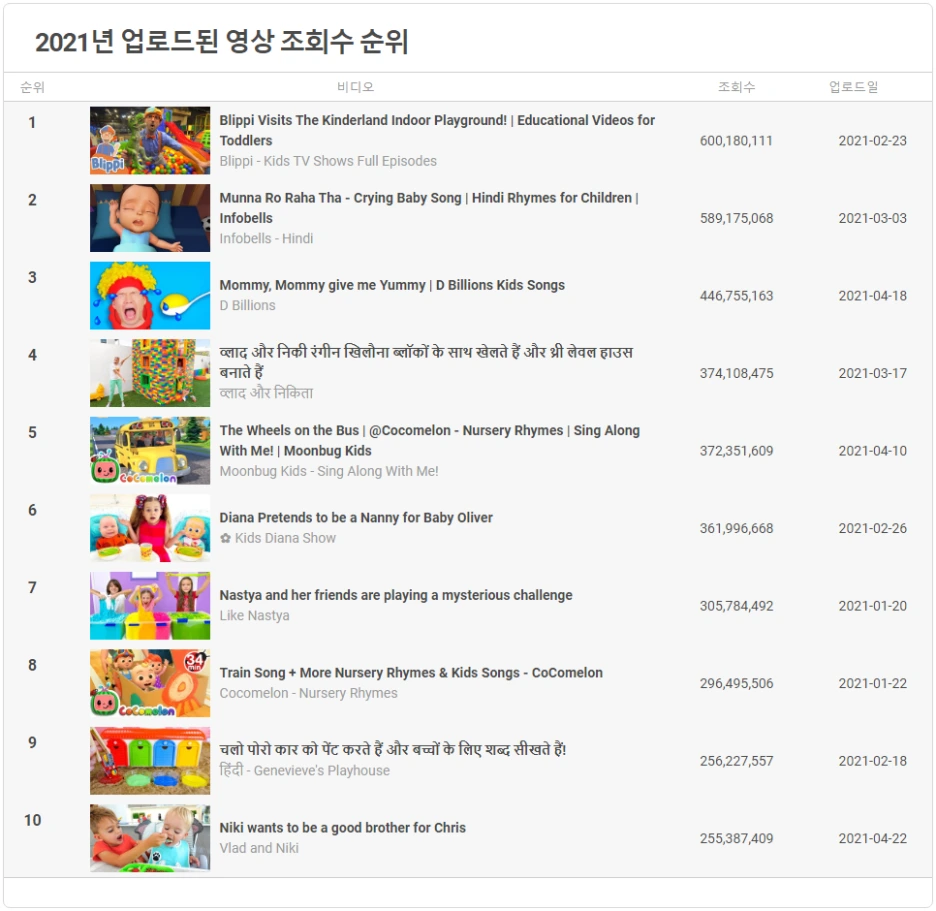Click the Blippi Visits The Kinderland title link
This screenshot has width=936, height=911.
tap(437, 130)
